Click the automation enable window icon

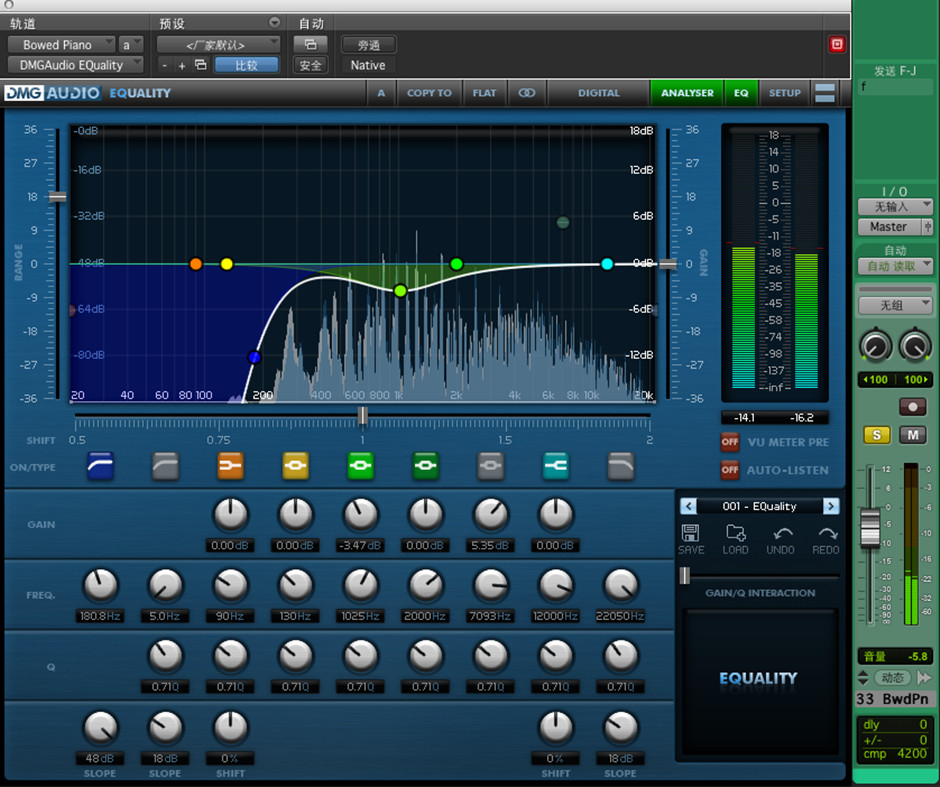310,44
